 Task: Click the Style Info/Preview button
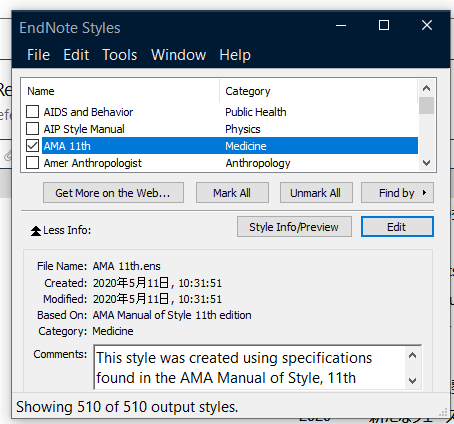click(x=294, y=227)
